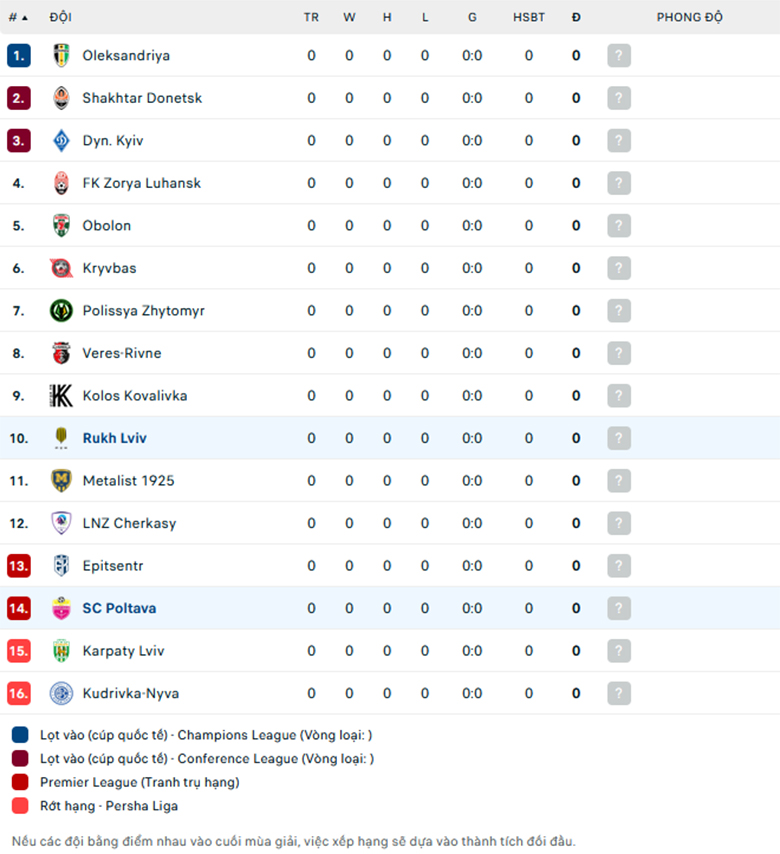Viewport: 780px width, 854px height.
Task: Click the Polissya Zhytomyr round crest
Action: (x=62, y=310)
